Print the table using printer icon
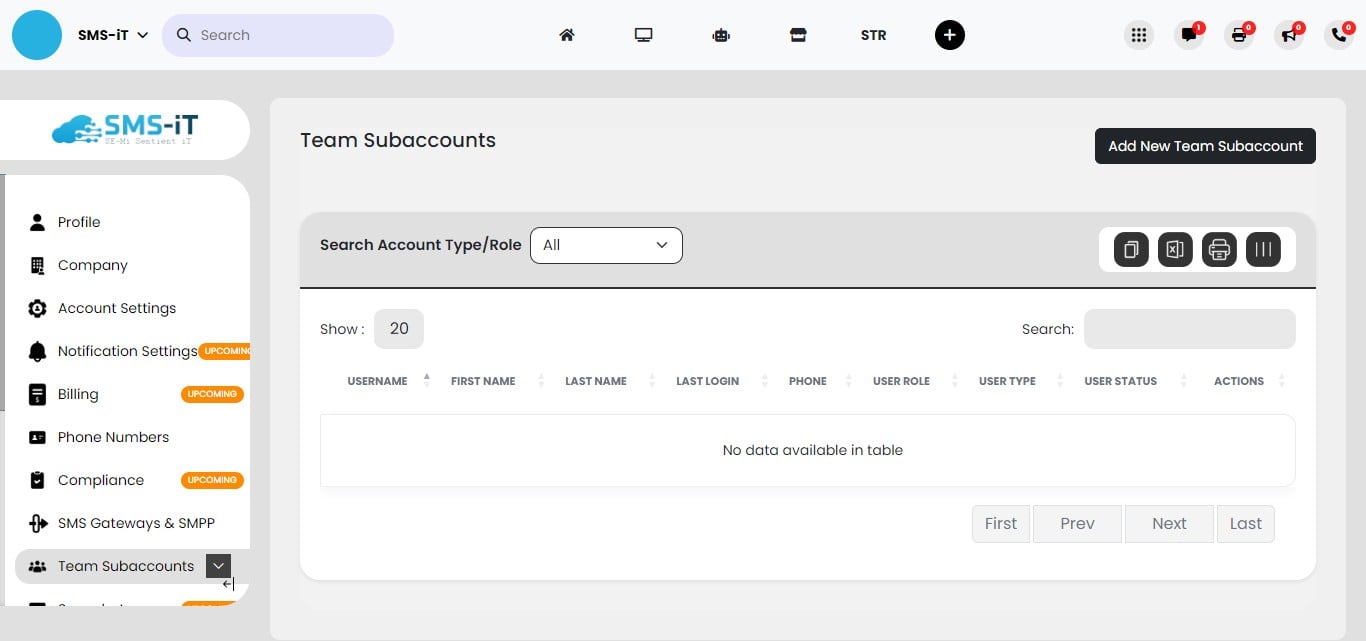The image size is (1366, 641). (1219, 250)
